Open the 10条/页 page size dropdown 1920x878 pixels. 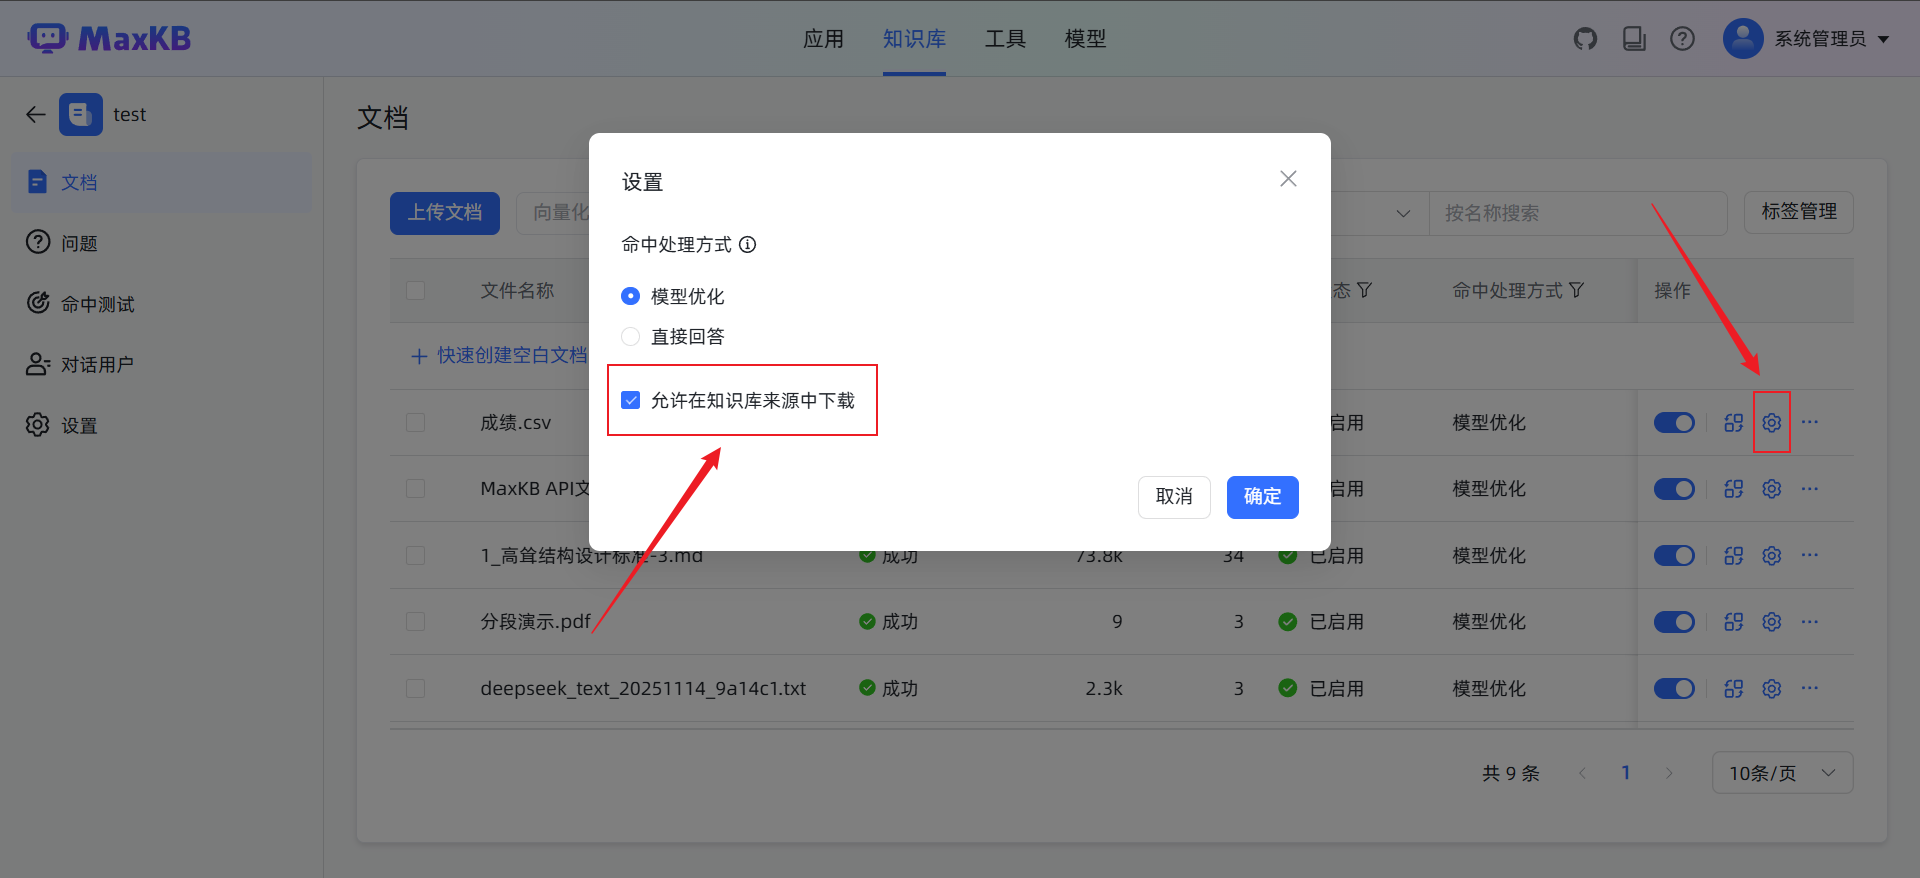pos(1782,773)
